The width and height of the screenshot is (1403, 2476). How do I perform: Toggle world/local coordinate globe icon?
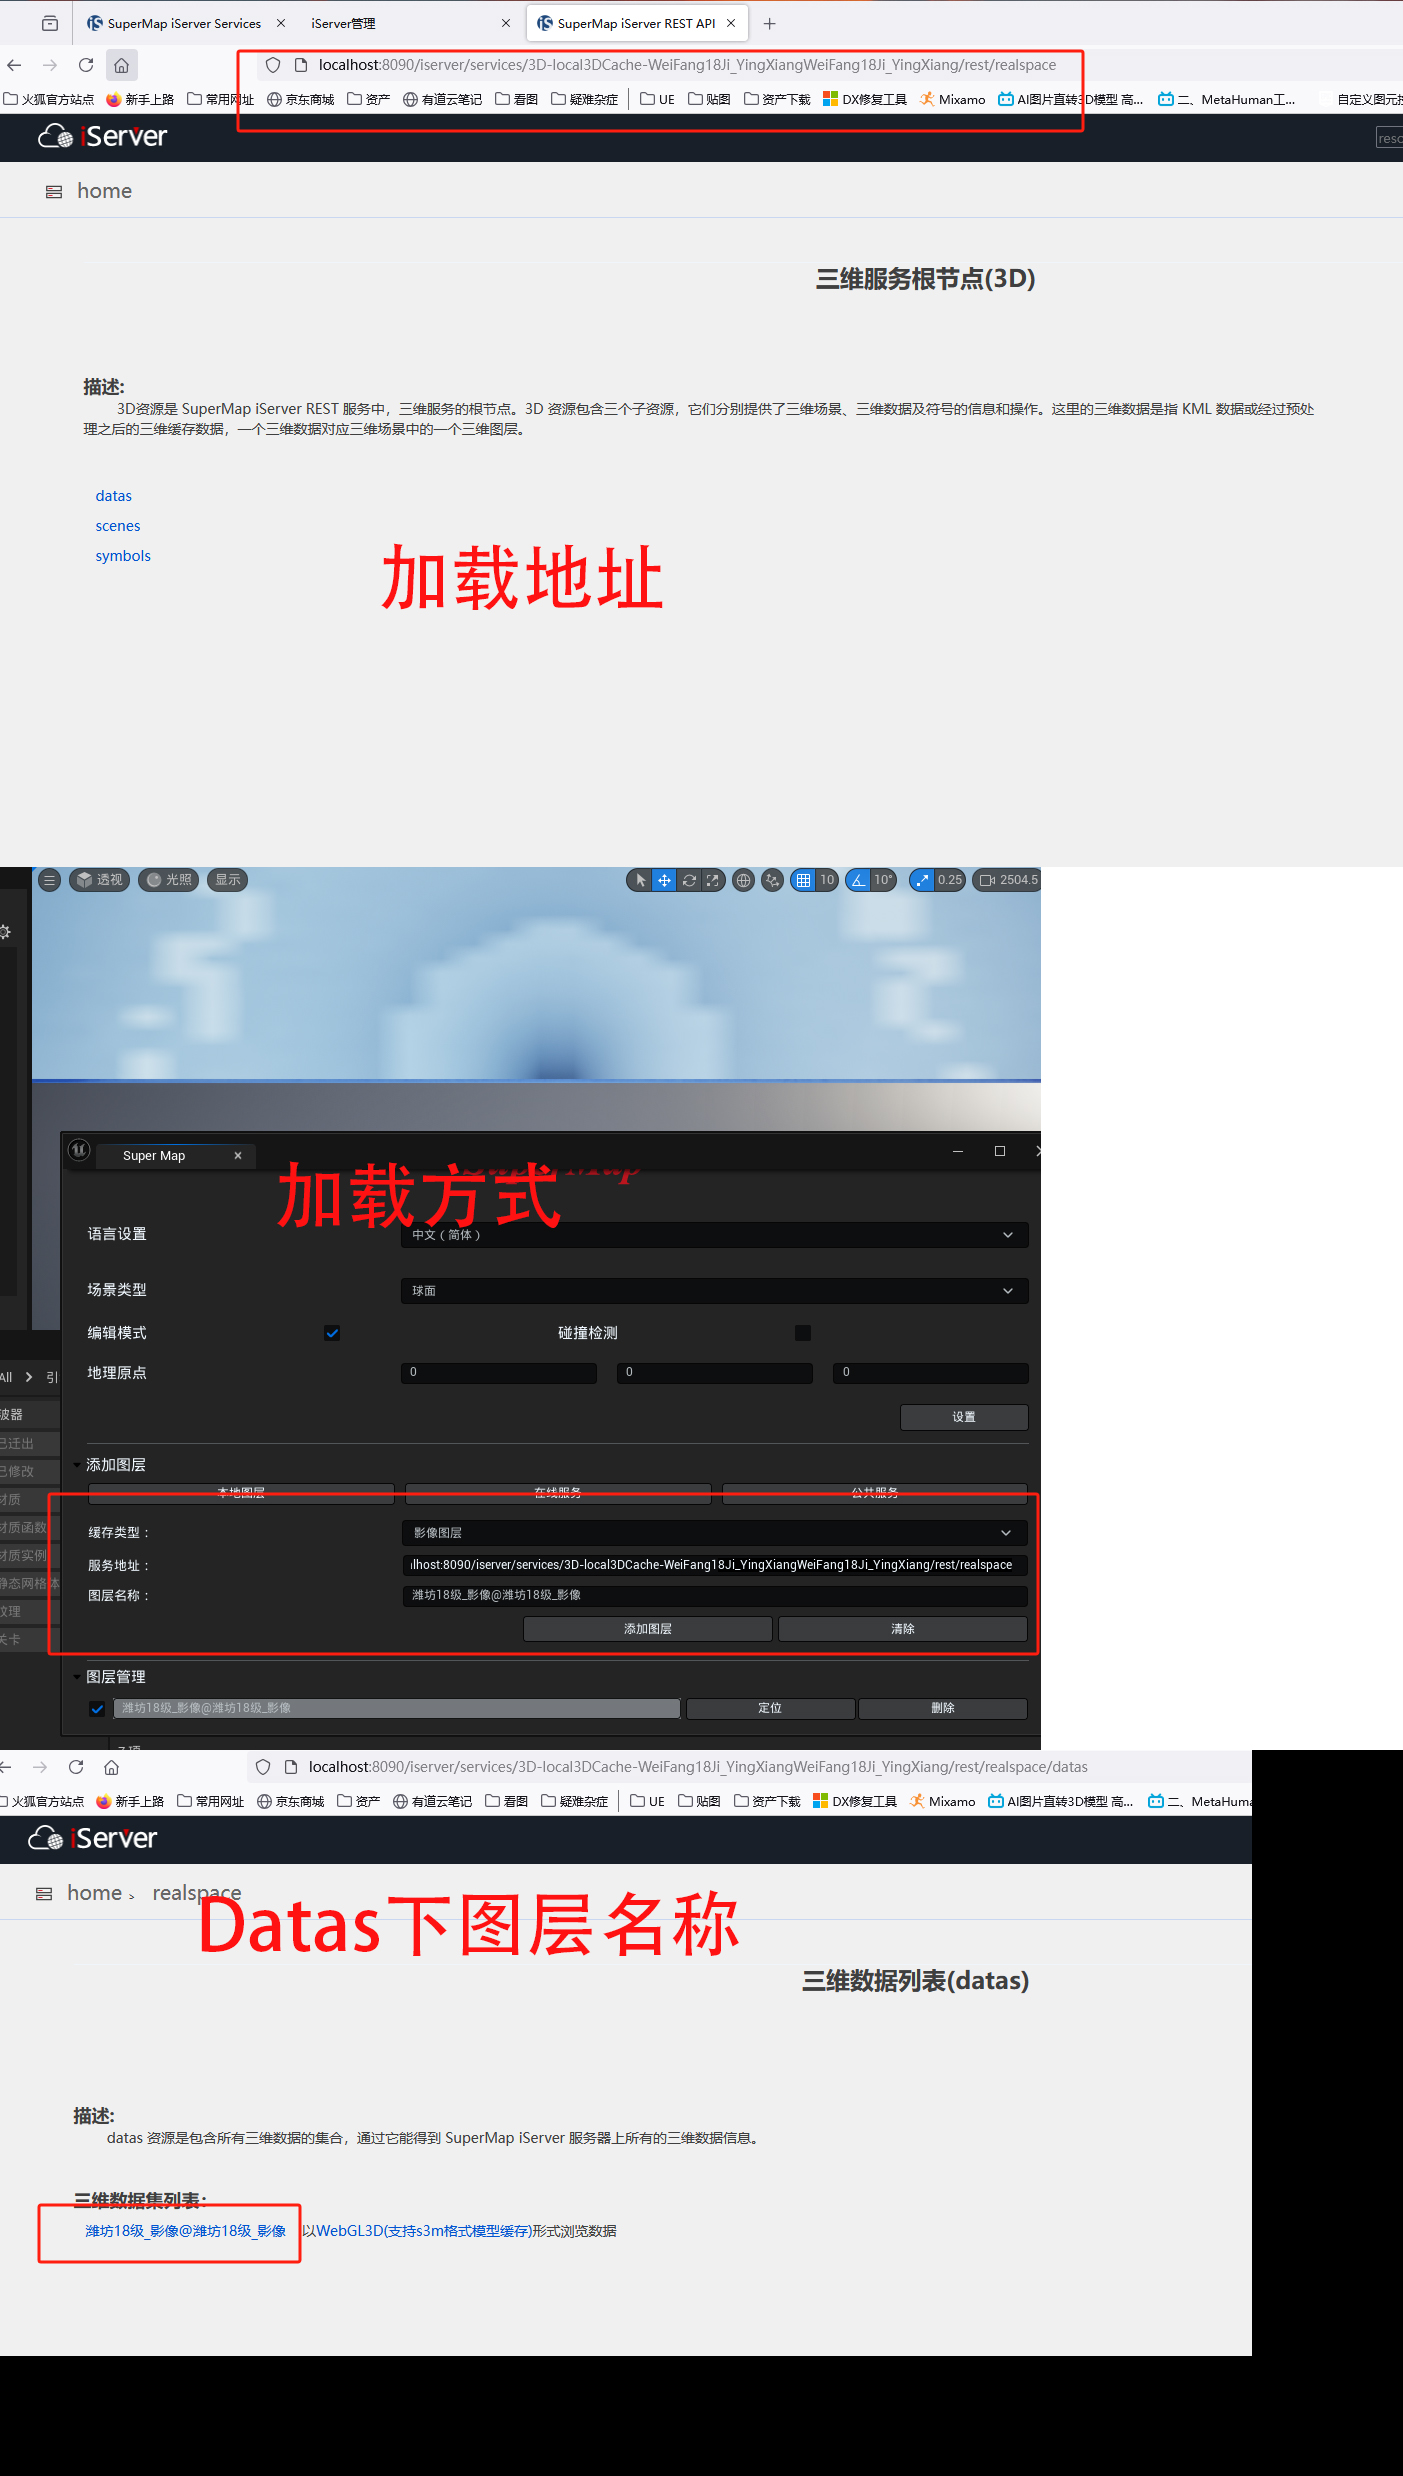pyautogui.click(x=743, y=880)
